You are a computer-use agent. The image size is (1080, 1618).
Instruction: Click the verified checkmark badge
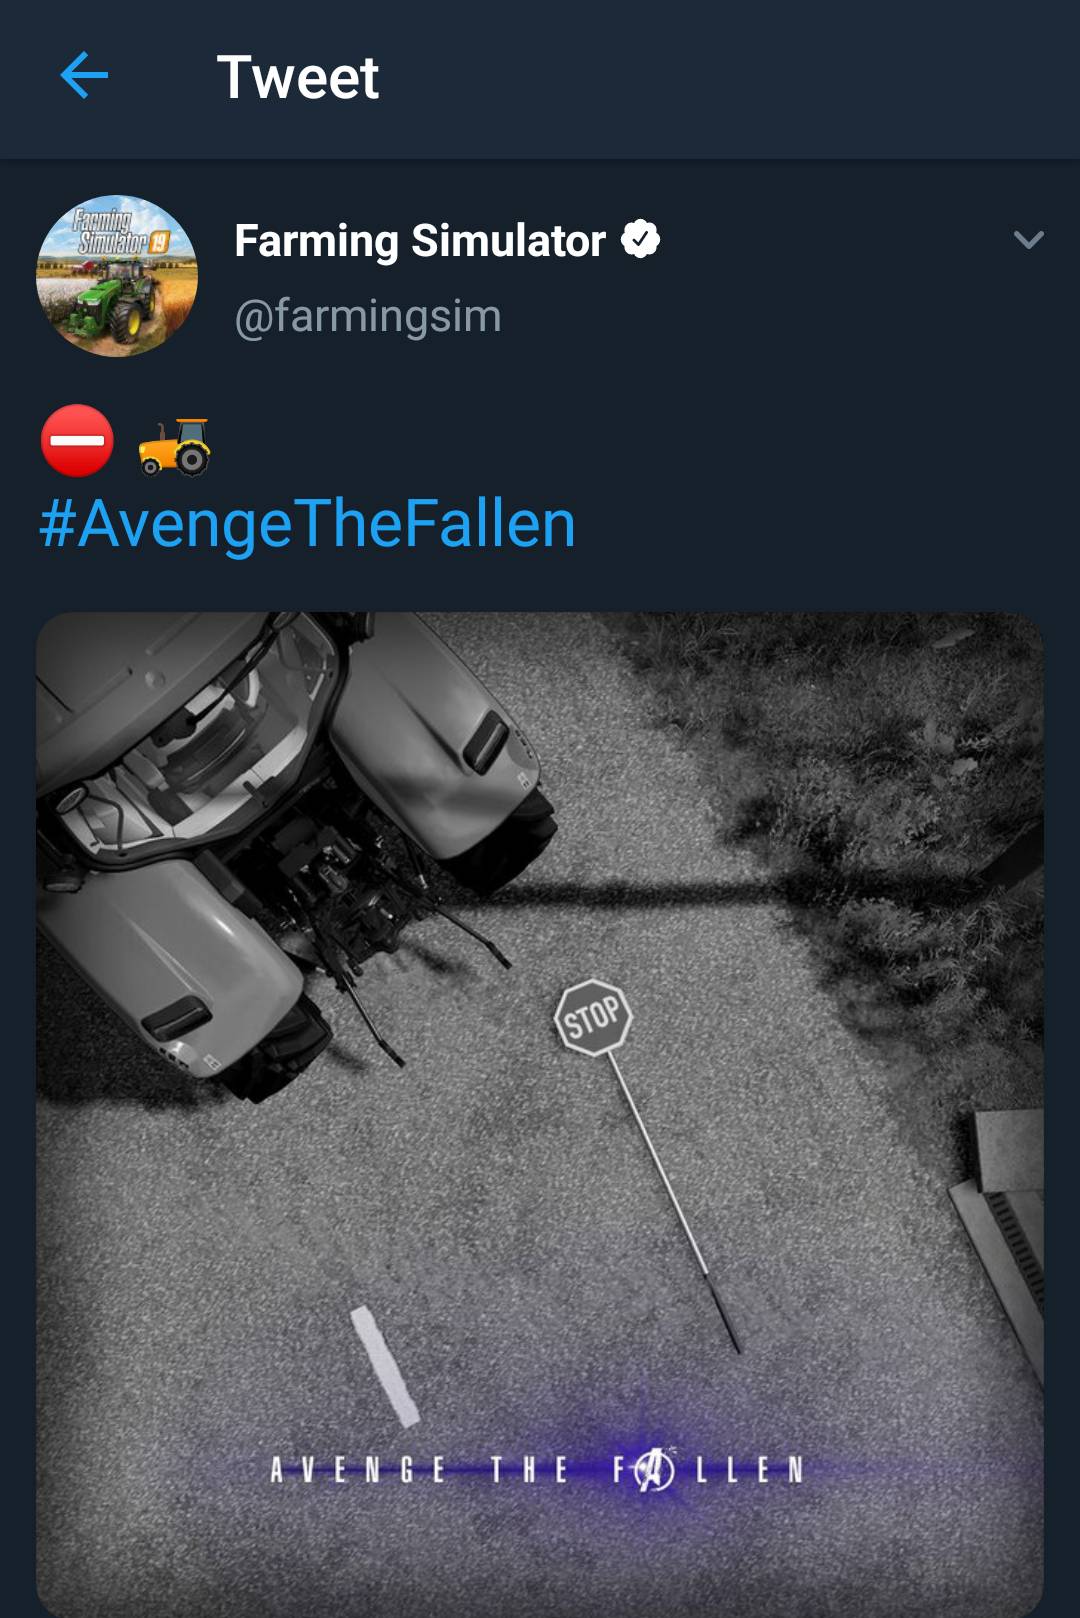click(x=643, y=239)
